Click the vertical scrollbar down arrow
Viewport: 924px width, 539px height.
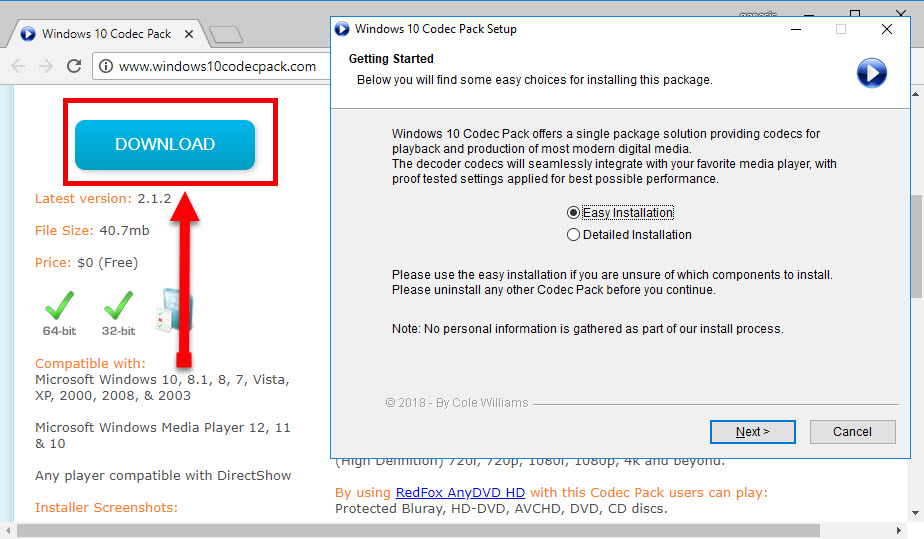(915, 512)
